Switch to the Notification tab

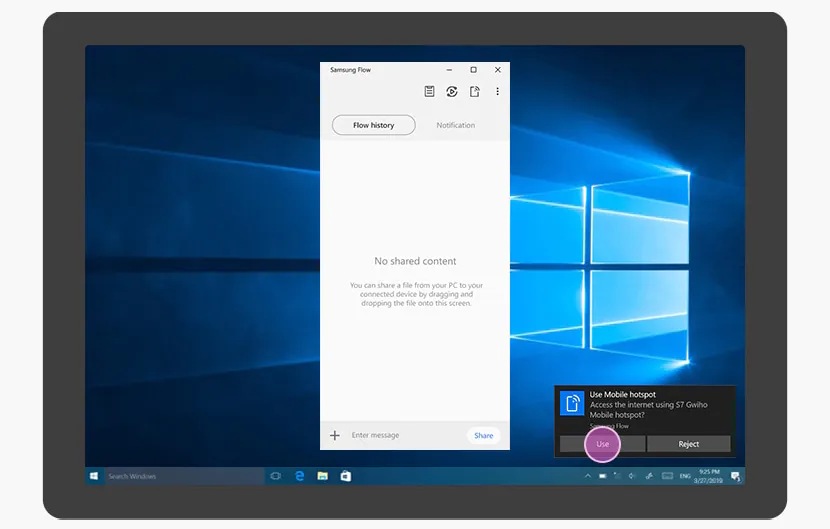pyautogui.click(x=455, y=125)
